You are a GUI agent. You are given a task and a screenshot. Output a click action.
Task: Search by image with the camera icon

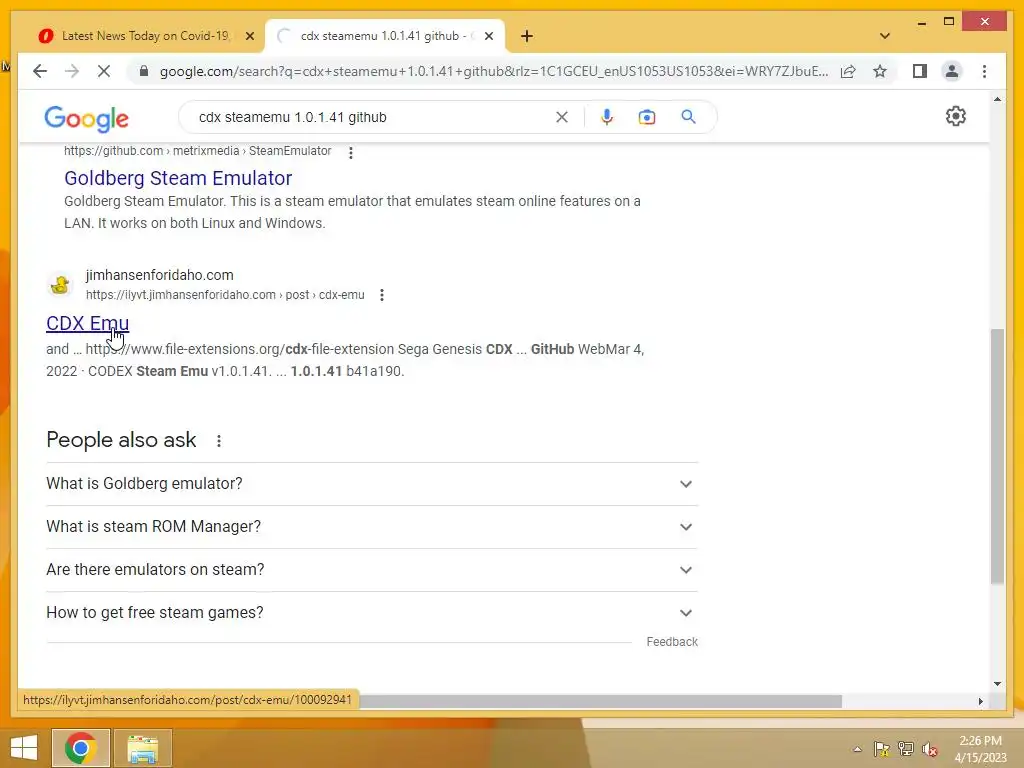647,117
